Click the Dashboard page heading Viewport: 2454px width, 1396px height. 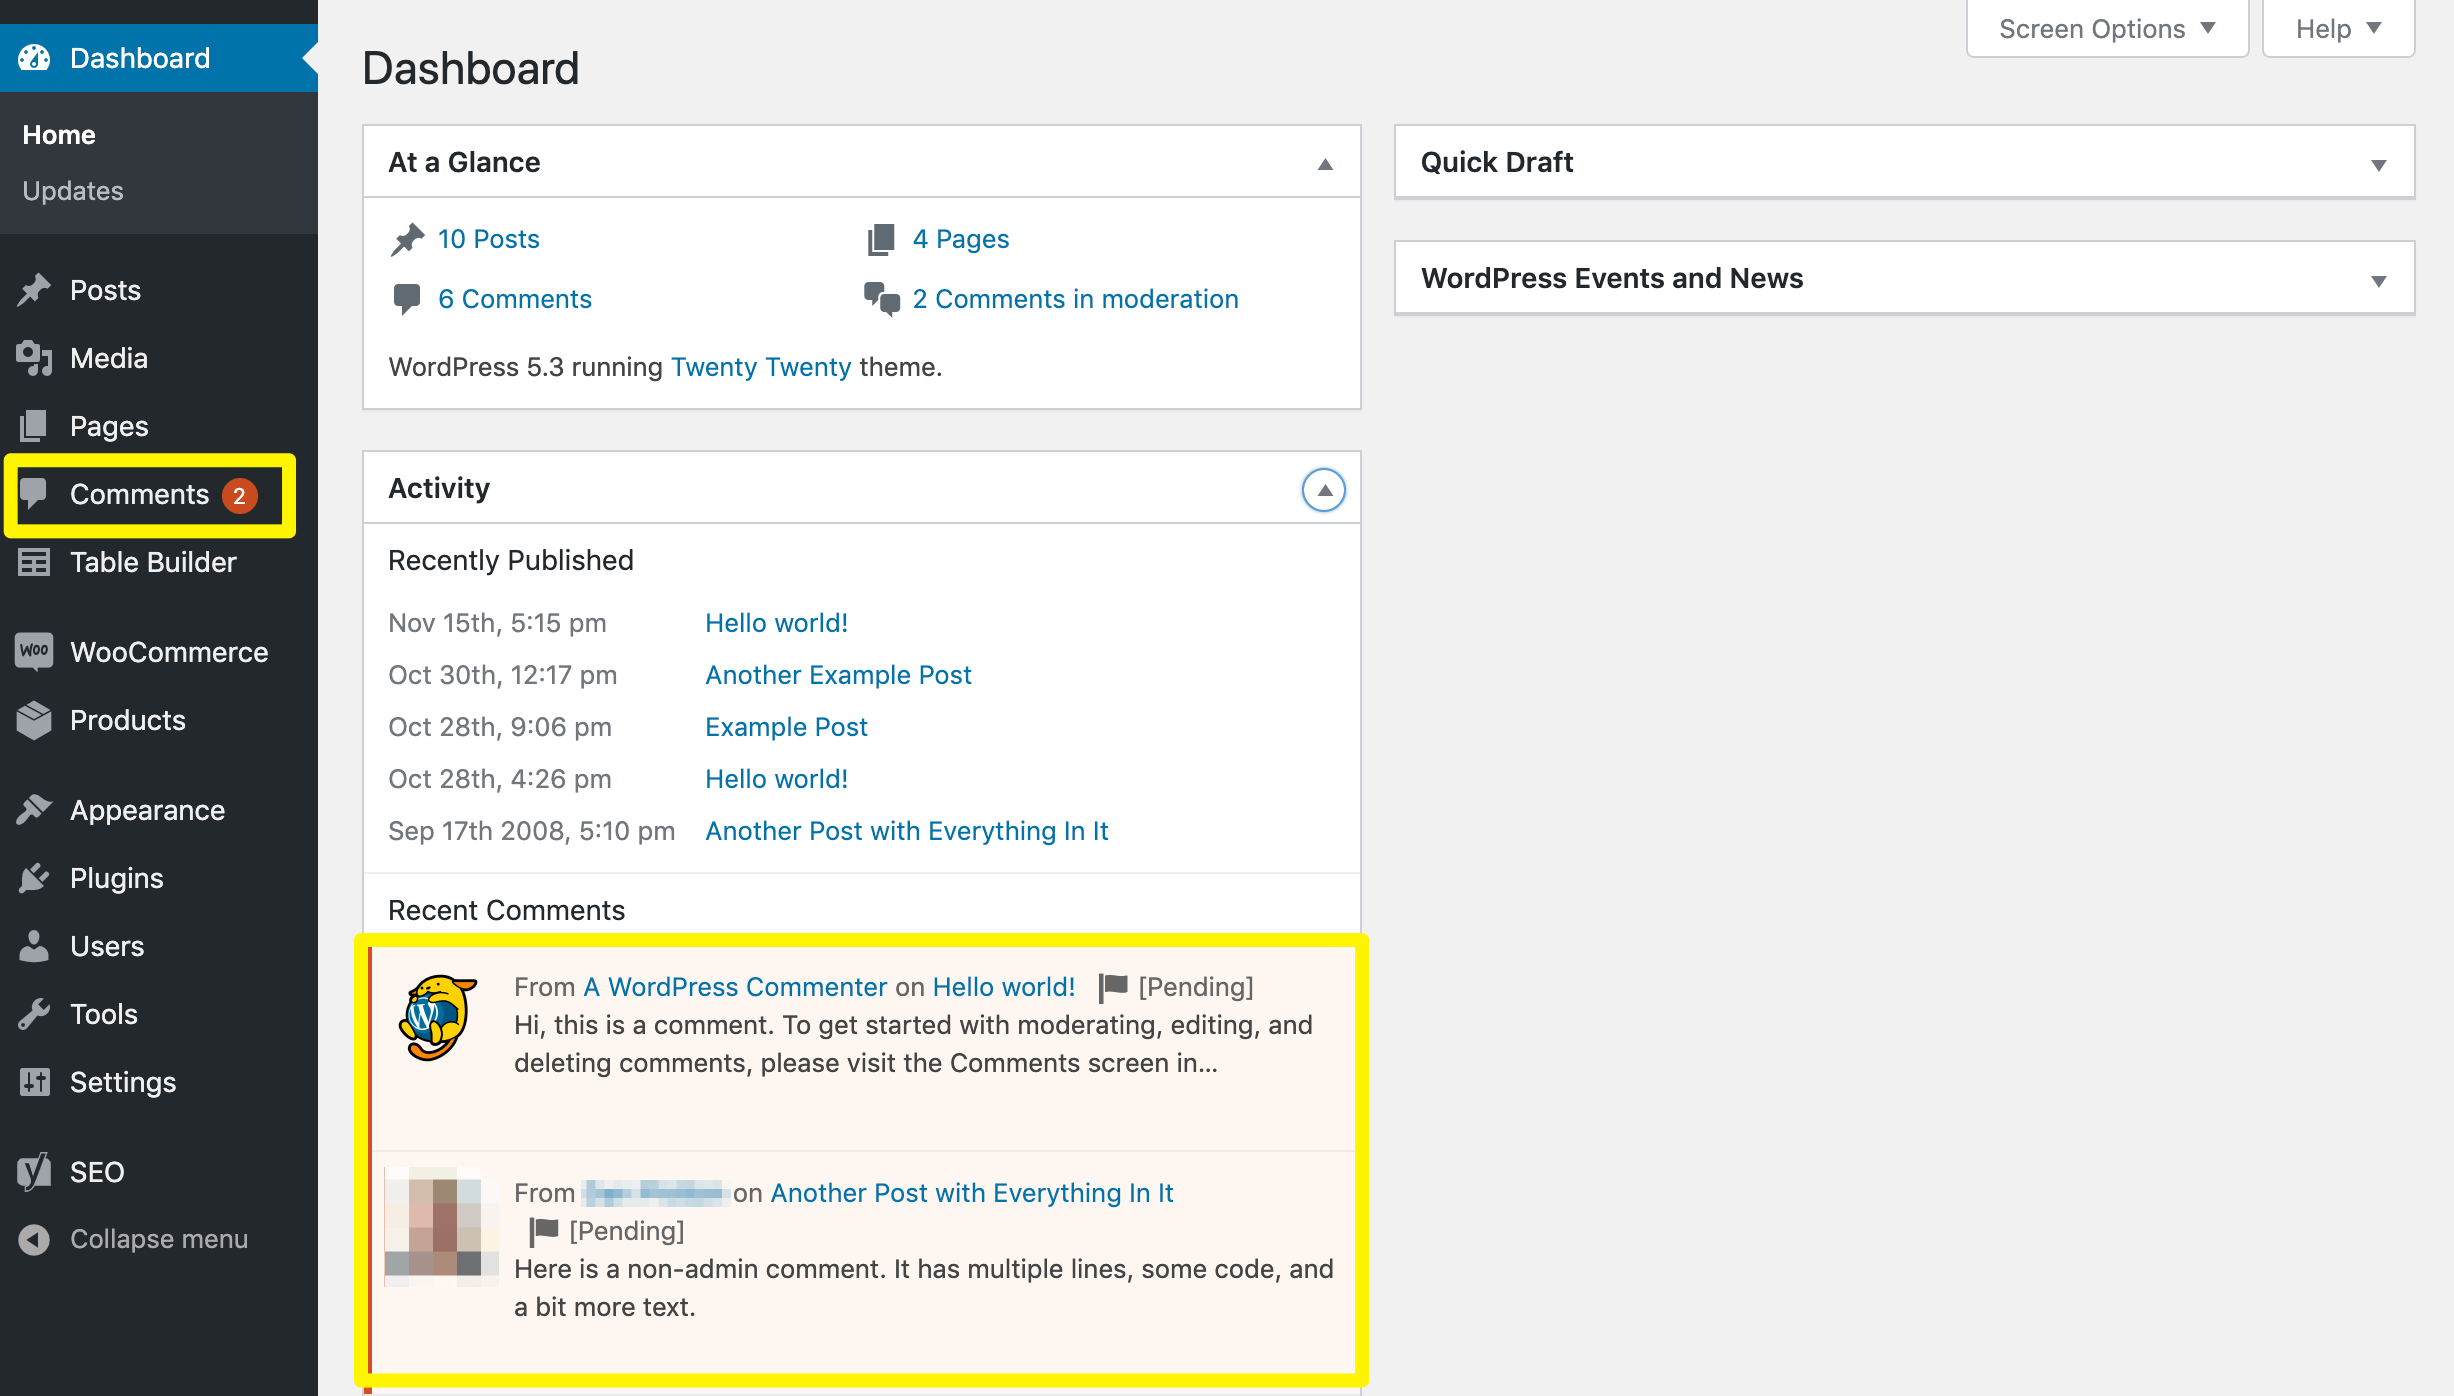click(x=471, y=68)
